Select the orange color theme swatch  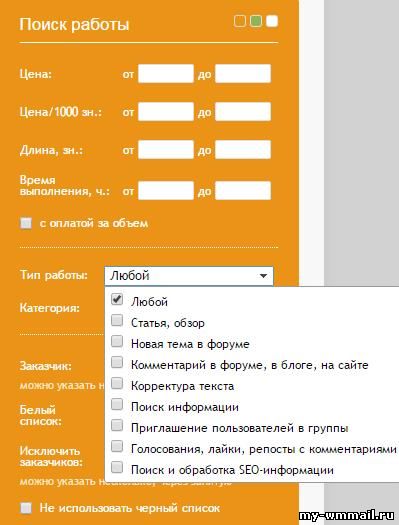click(x=240, y=21)
